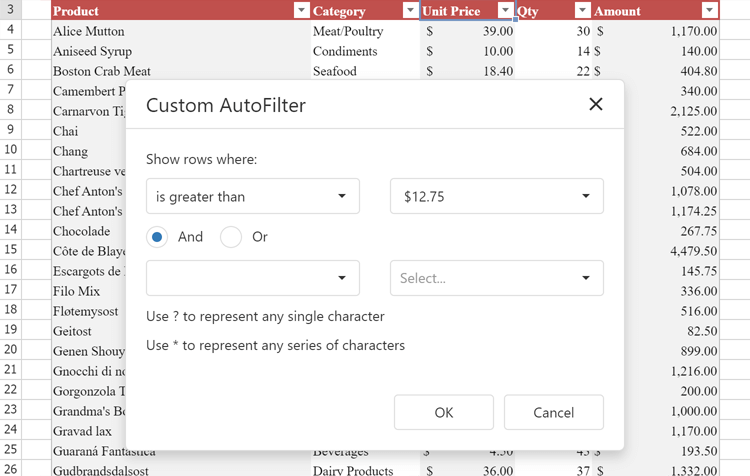
Task: Open the Amount column filter arrow
Action: [x=709, y=11]
